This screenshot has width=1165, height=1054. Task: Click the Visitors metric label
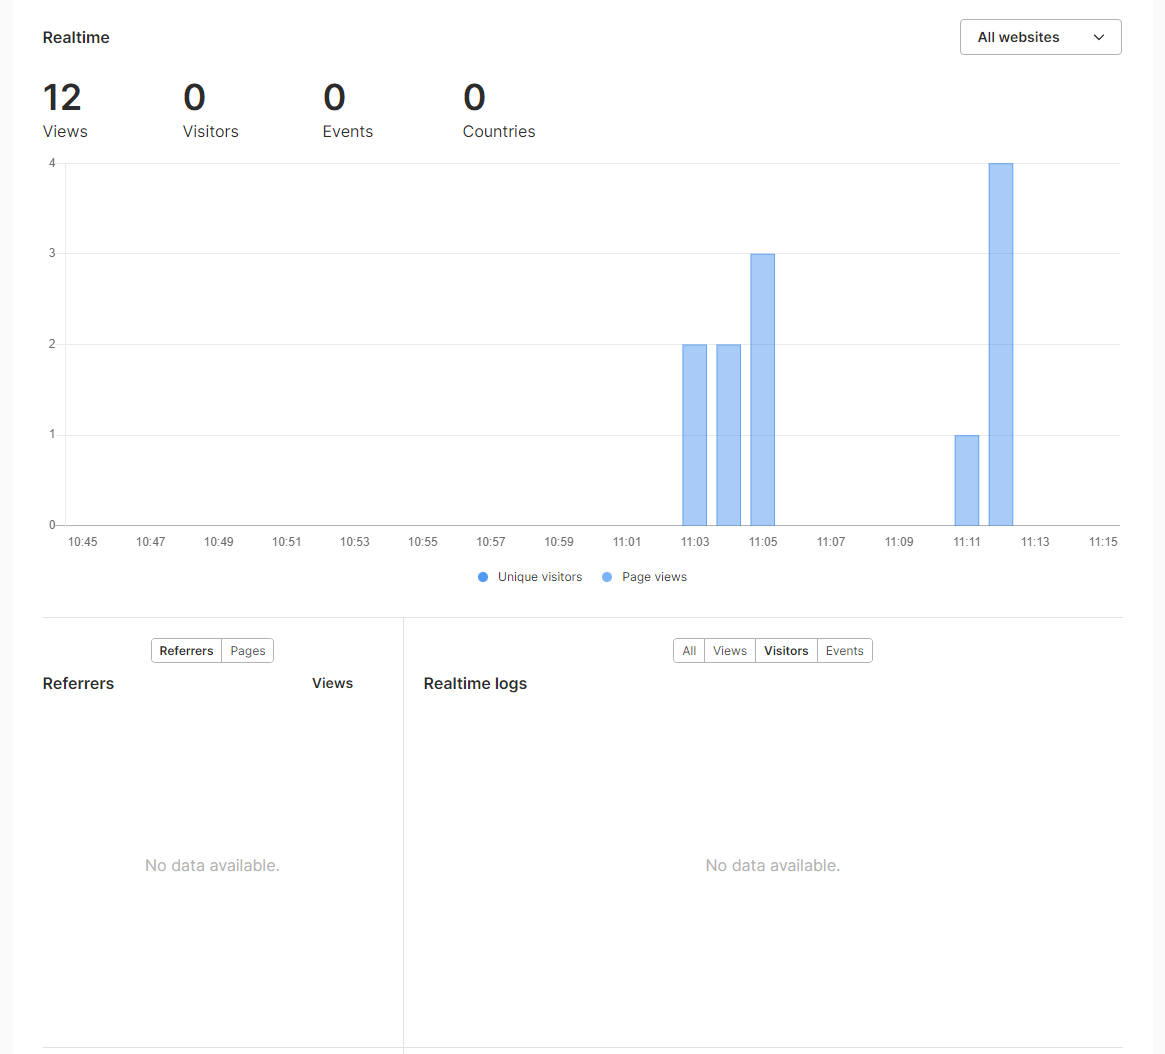tap(210, 131)
